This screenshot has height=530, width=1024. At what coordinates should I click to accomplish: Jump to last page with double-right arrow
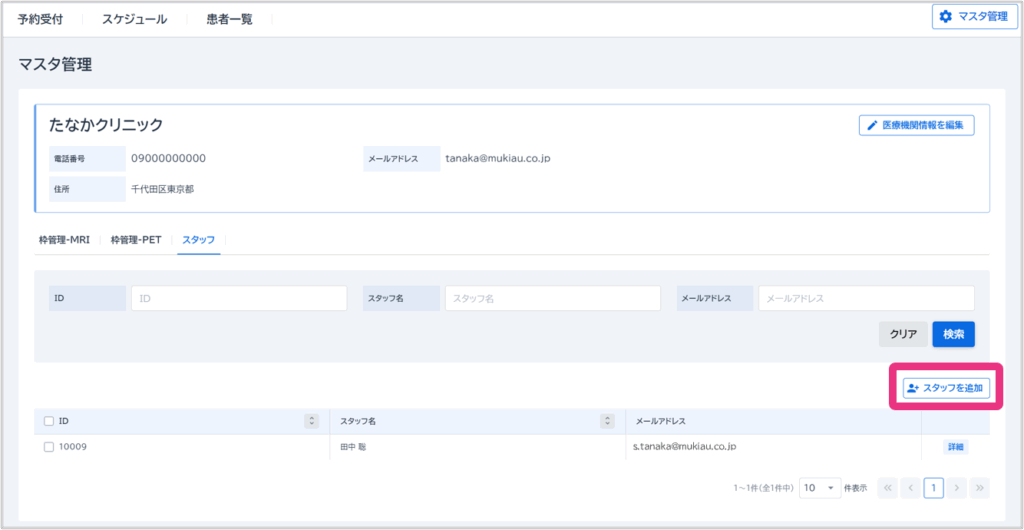980,488
